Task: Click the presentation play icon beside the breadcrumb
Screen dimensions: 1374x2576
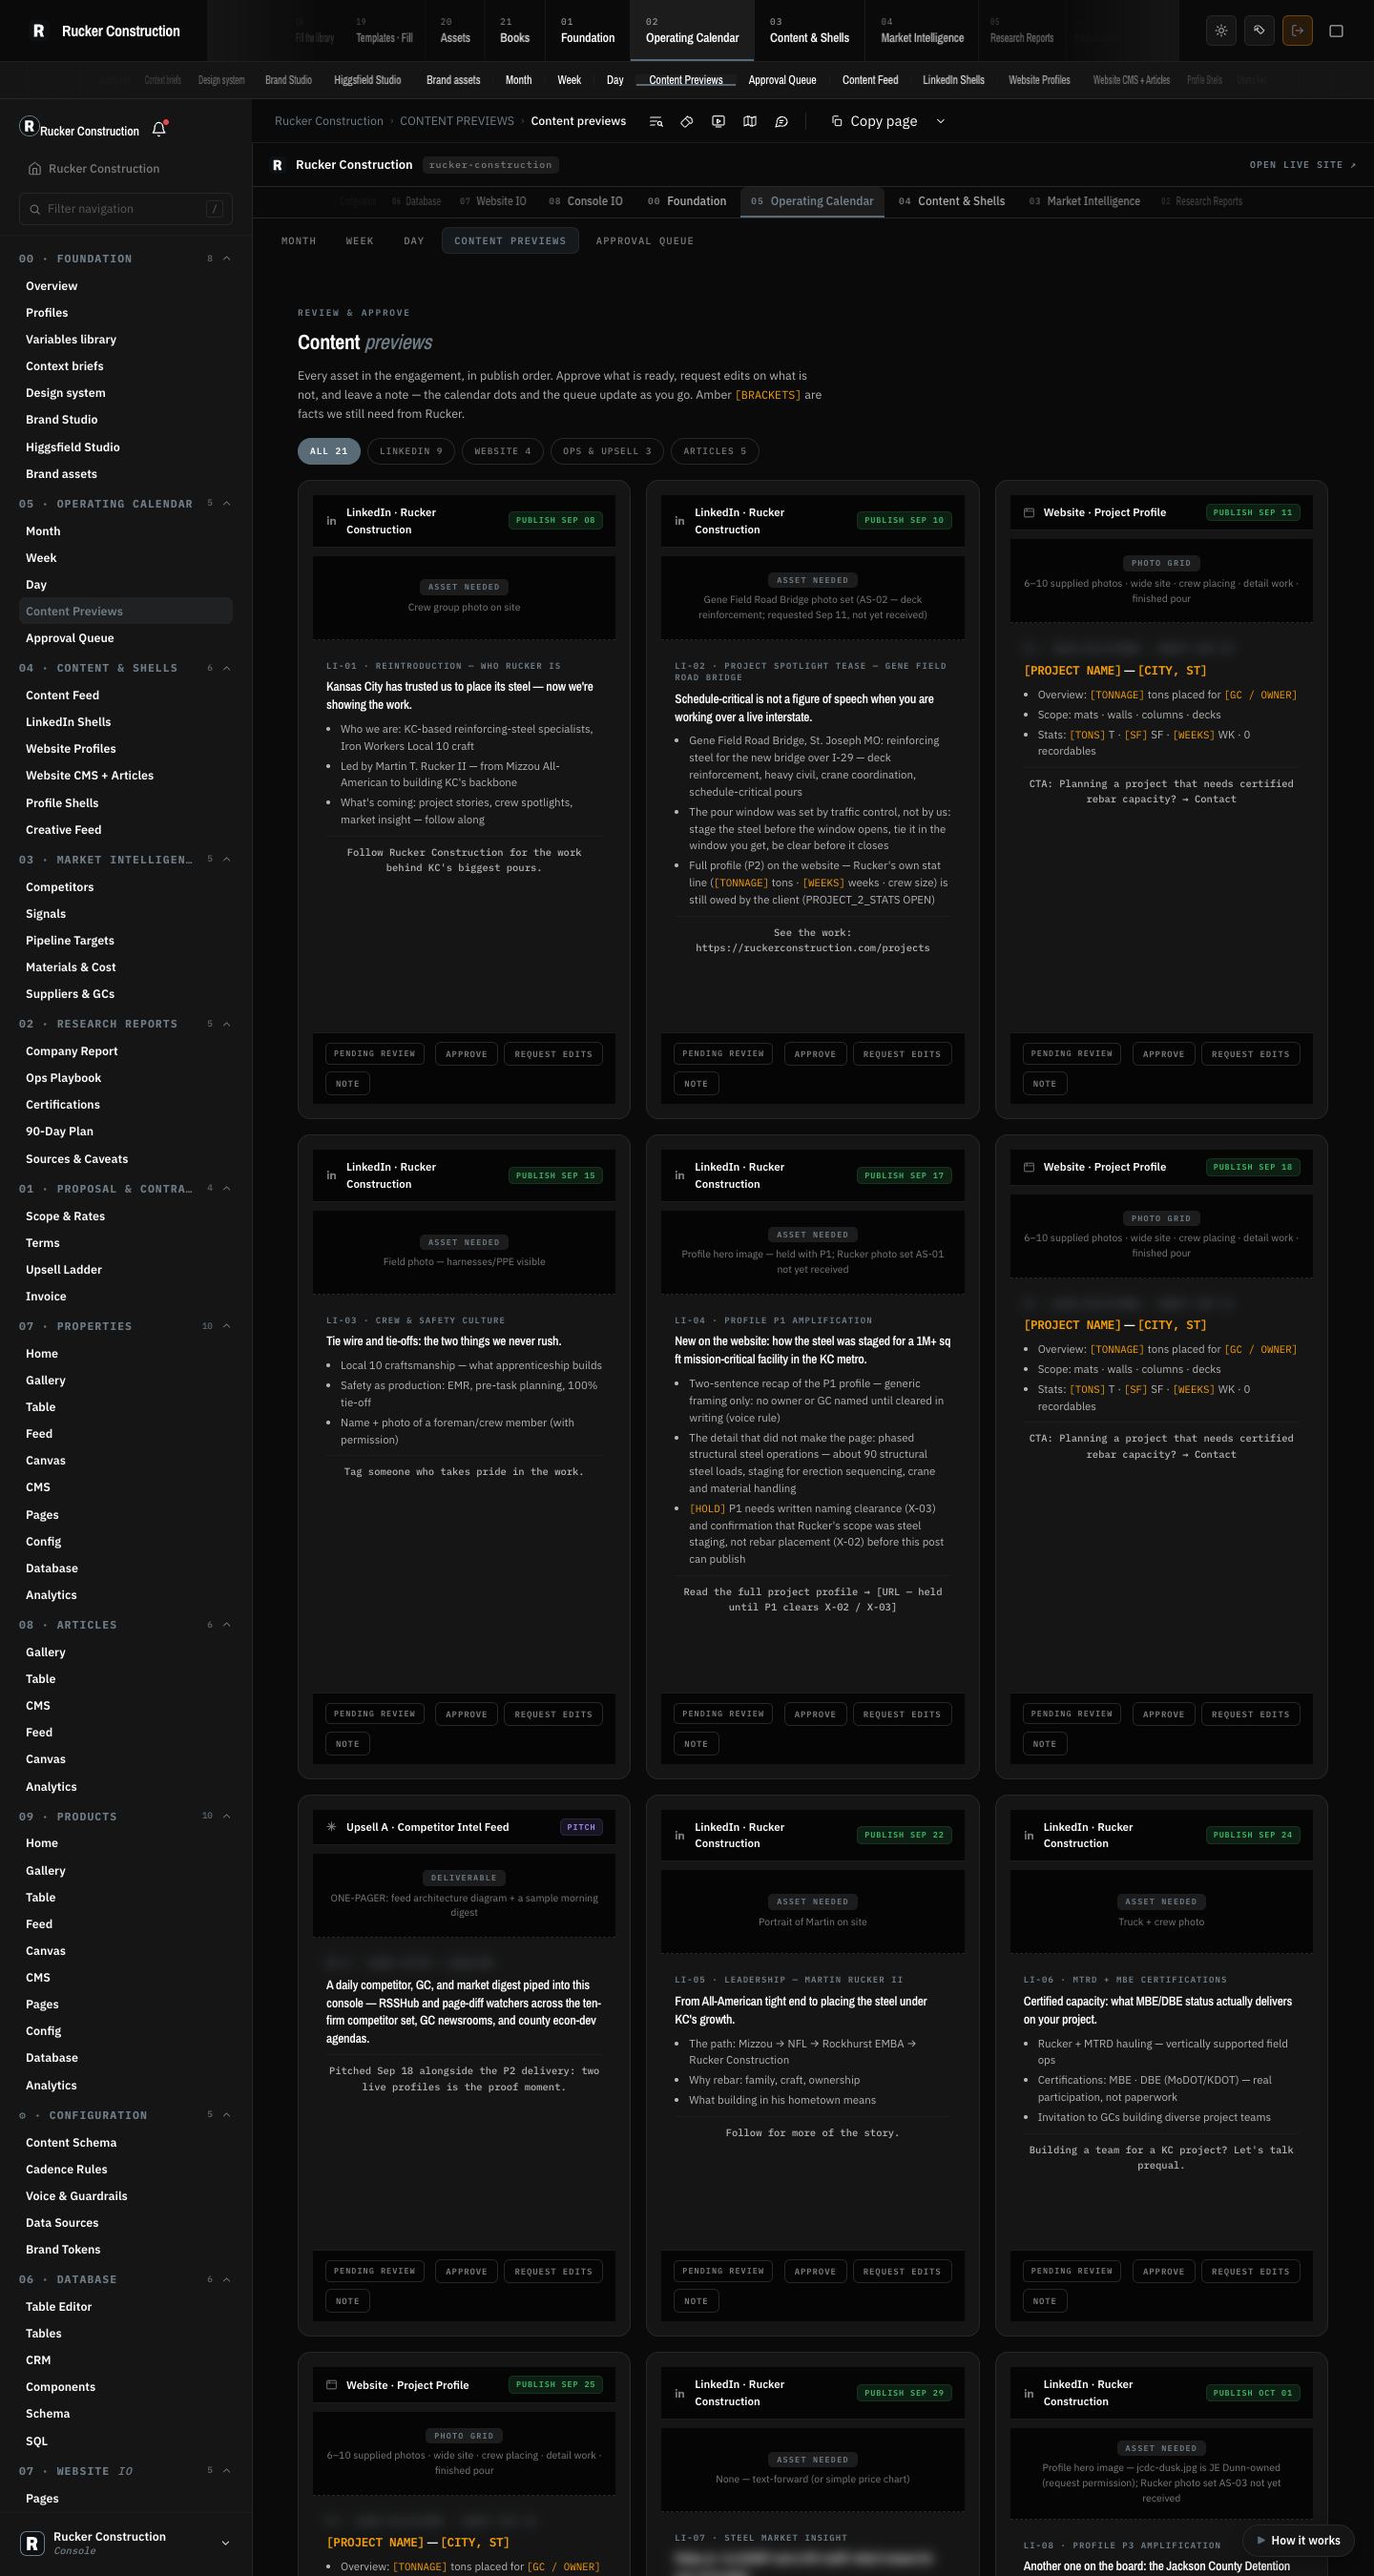Action: pos(718,121)
